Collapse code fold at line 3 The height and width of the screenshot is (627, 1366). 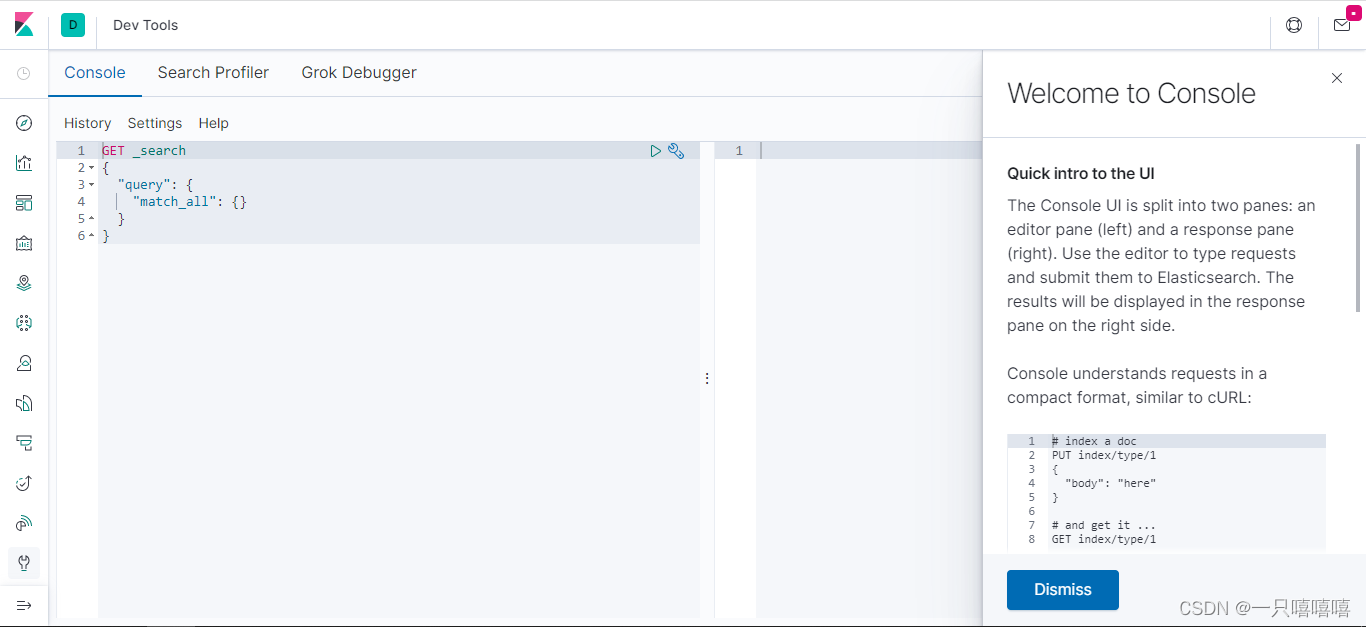91,185
